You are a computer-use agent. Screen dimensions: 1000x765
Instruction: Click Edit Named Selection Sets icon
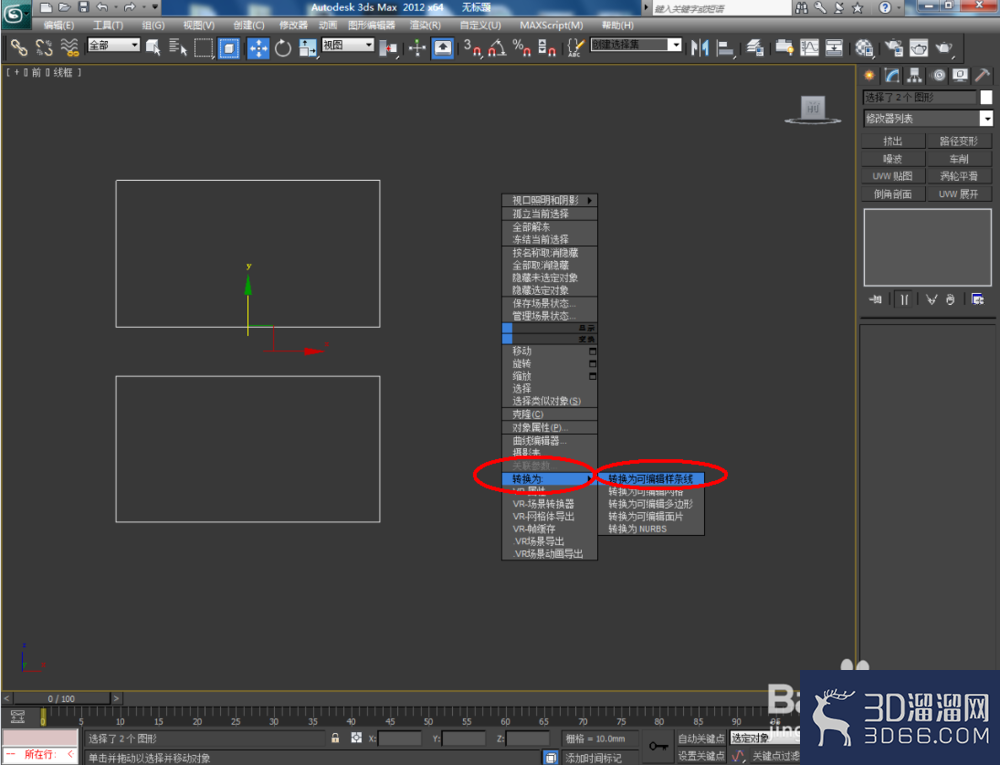[x=575, y=48]
